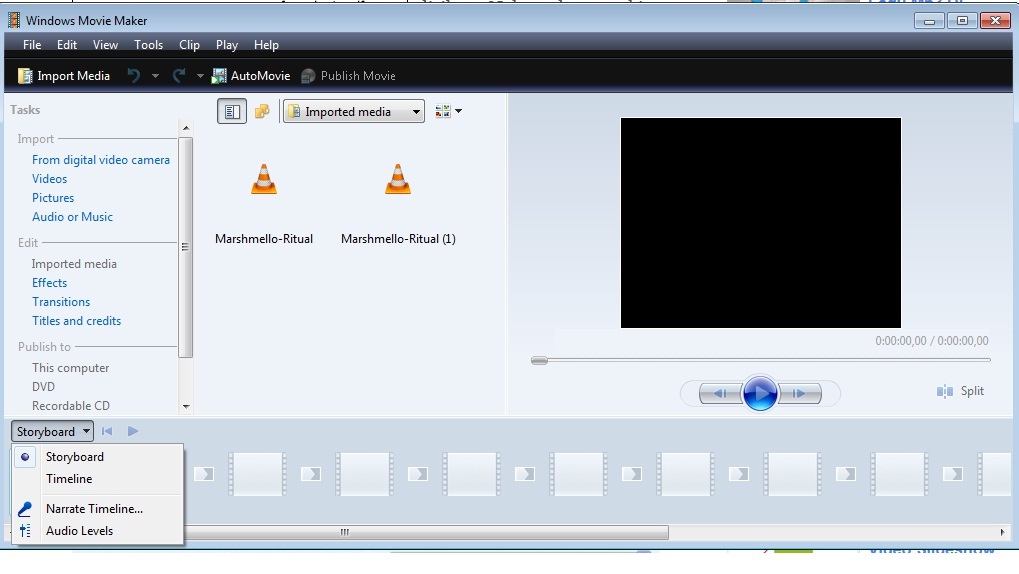Click the Redo arrow icon
The image size is (1019, 574).
point(179,75)
